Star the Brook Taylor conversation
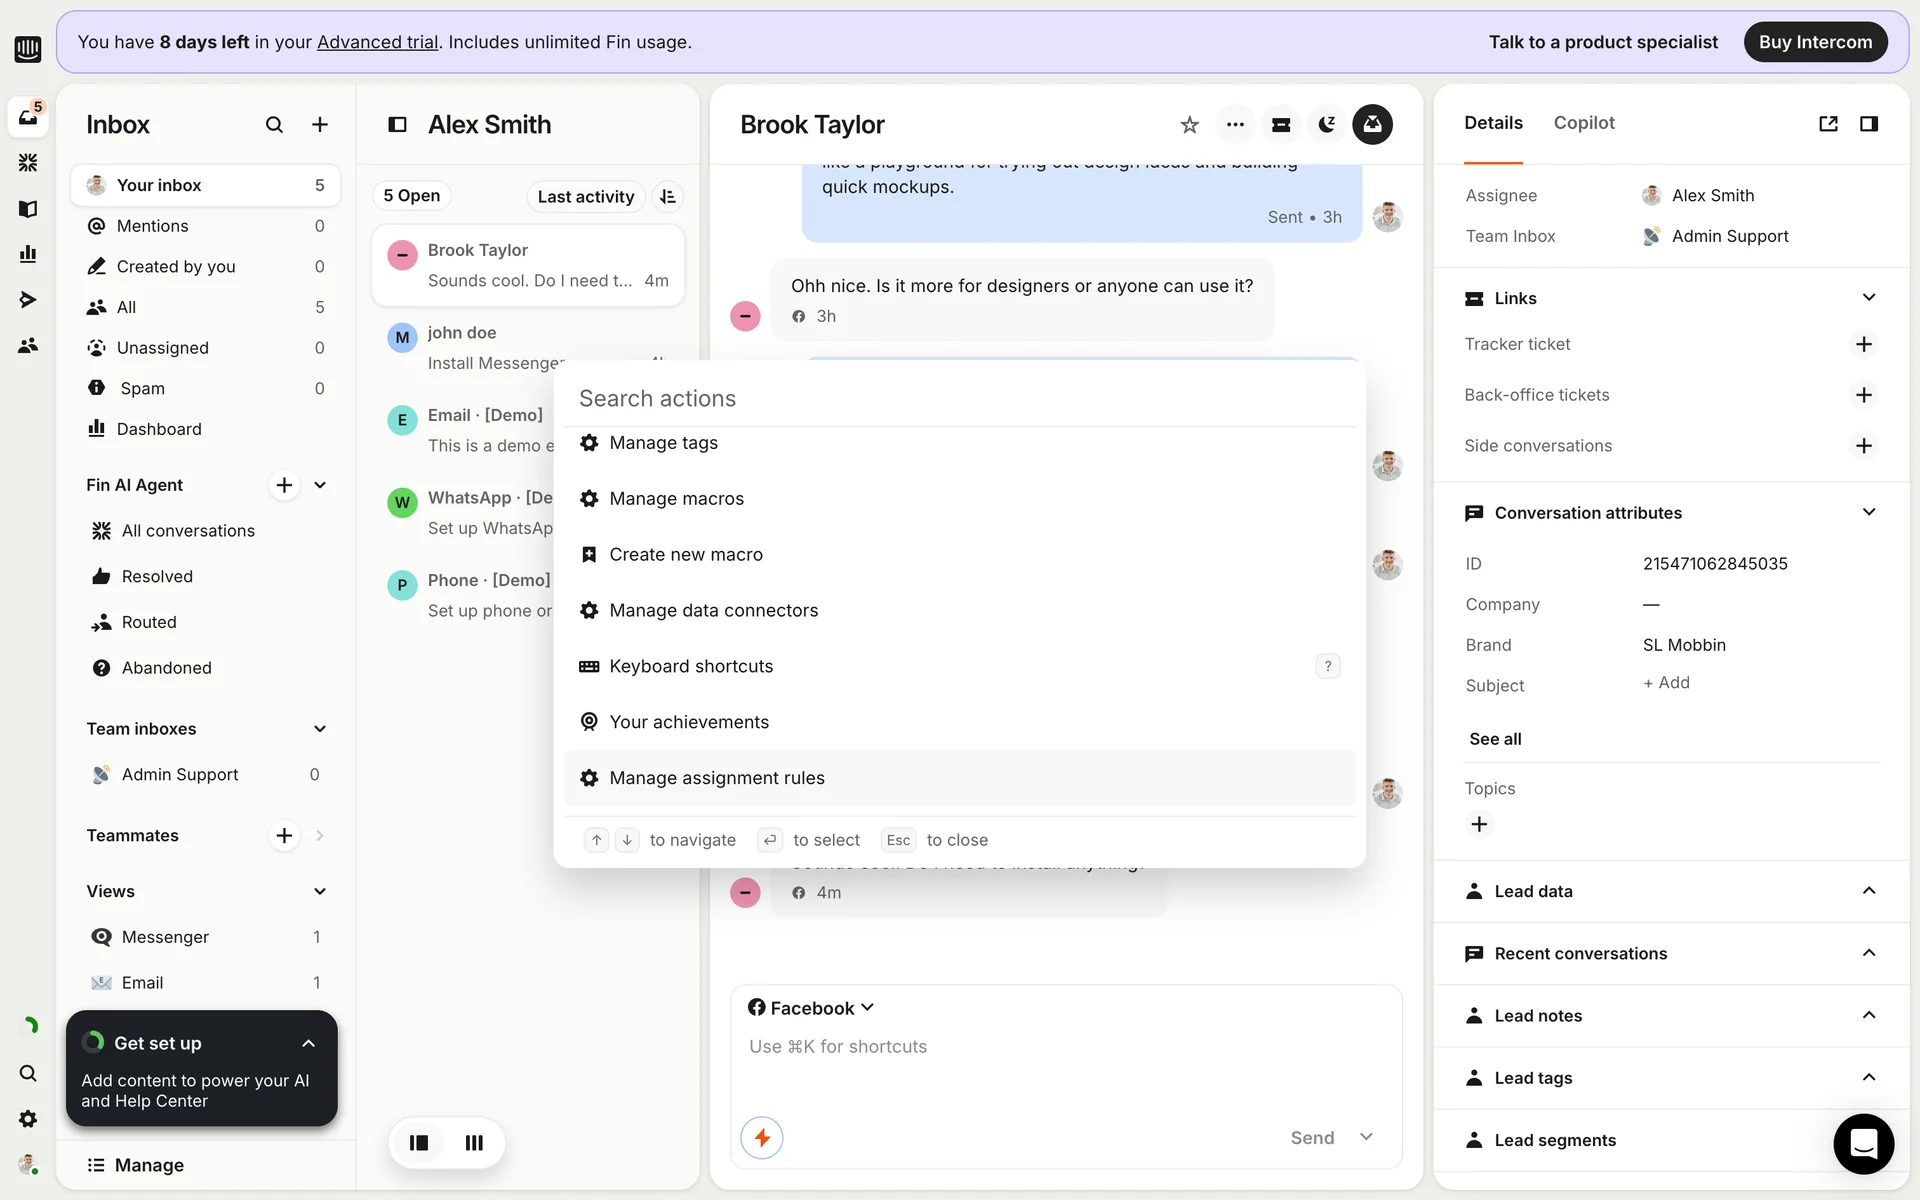Image resolution: width=1920 pixels, height=1200 pixels. click(x=1189, y=125)
